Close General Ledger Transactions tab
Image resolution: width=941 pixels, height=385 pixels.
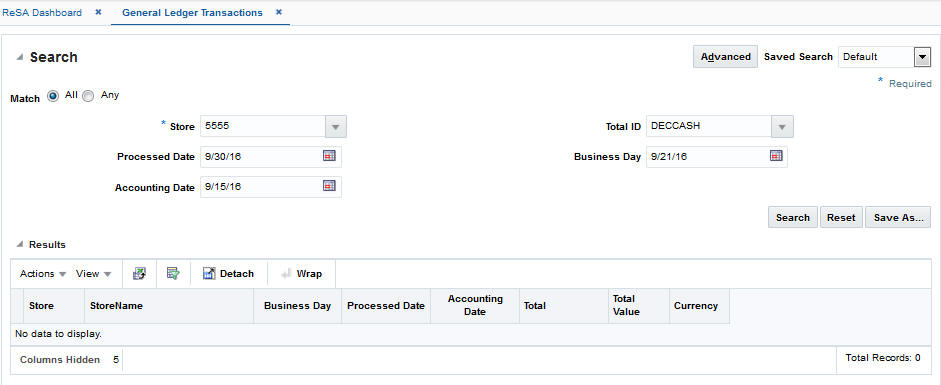[x=279, y=12]
